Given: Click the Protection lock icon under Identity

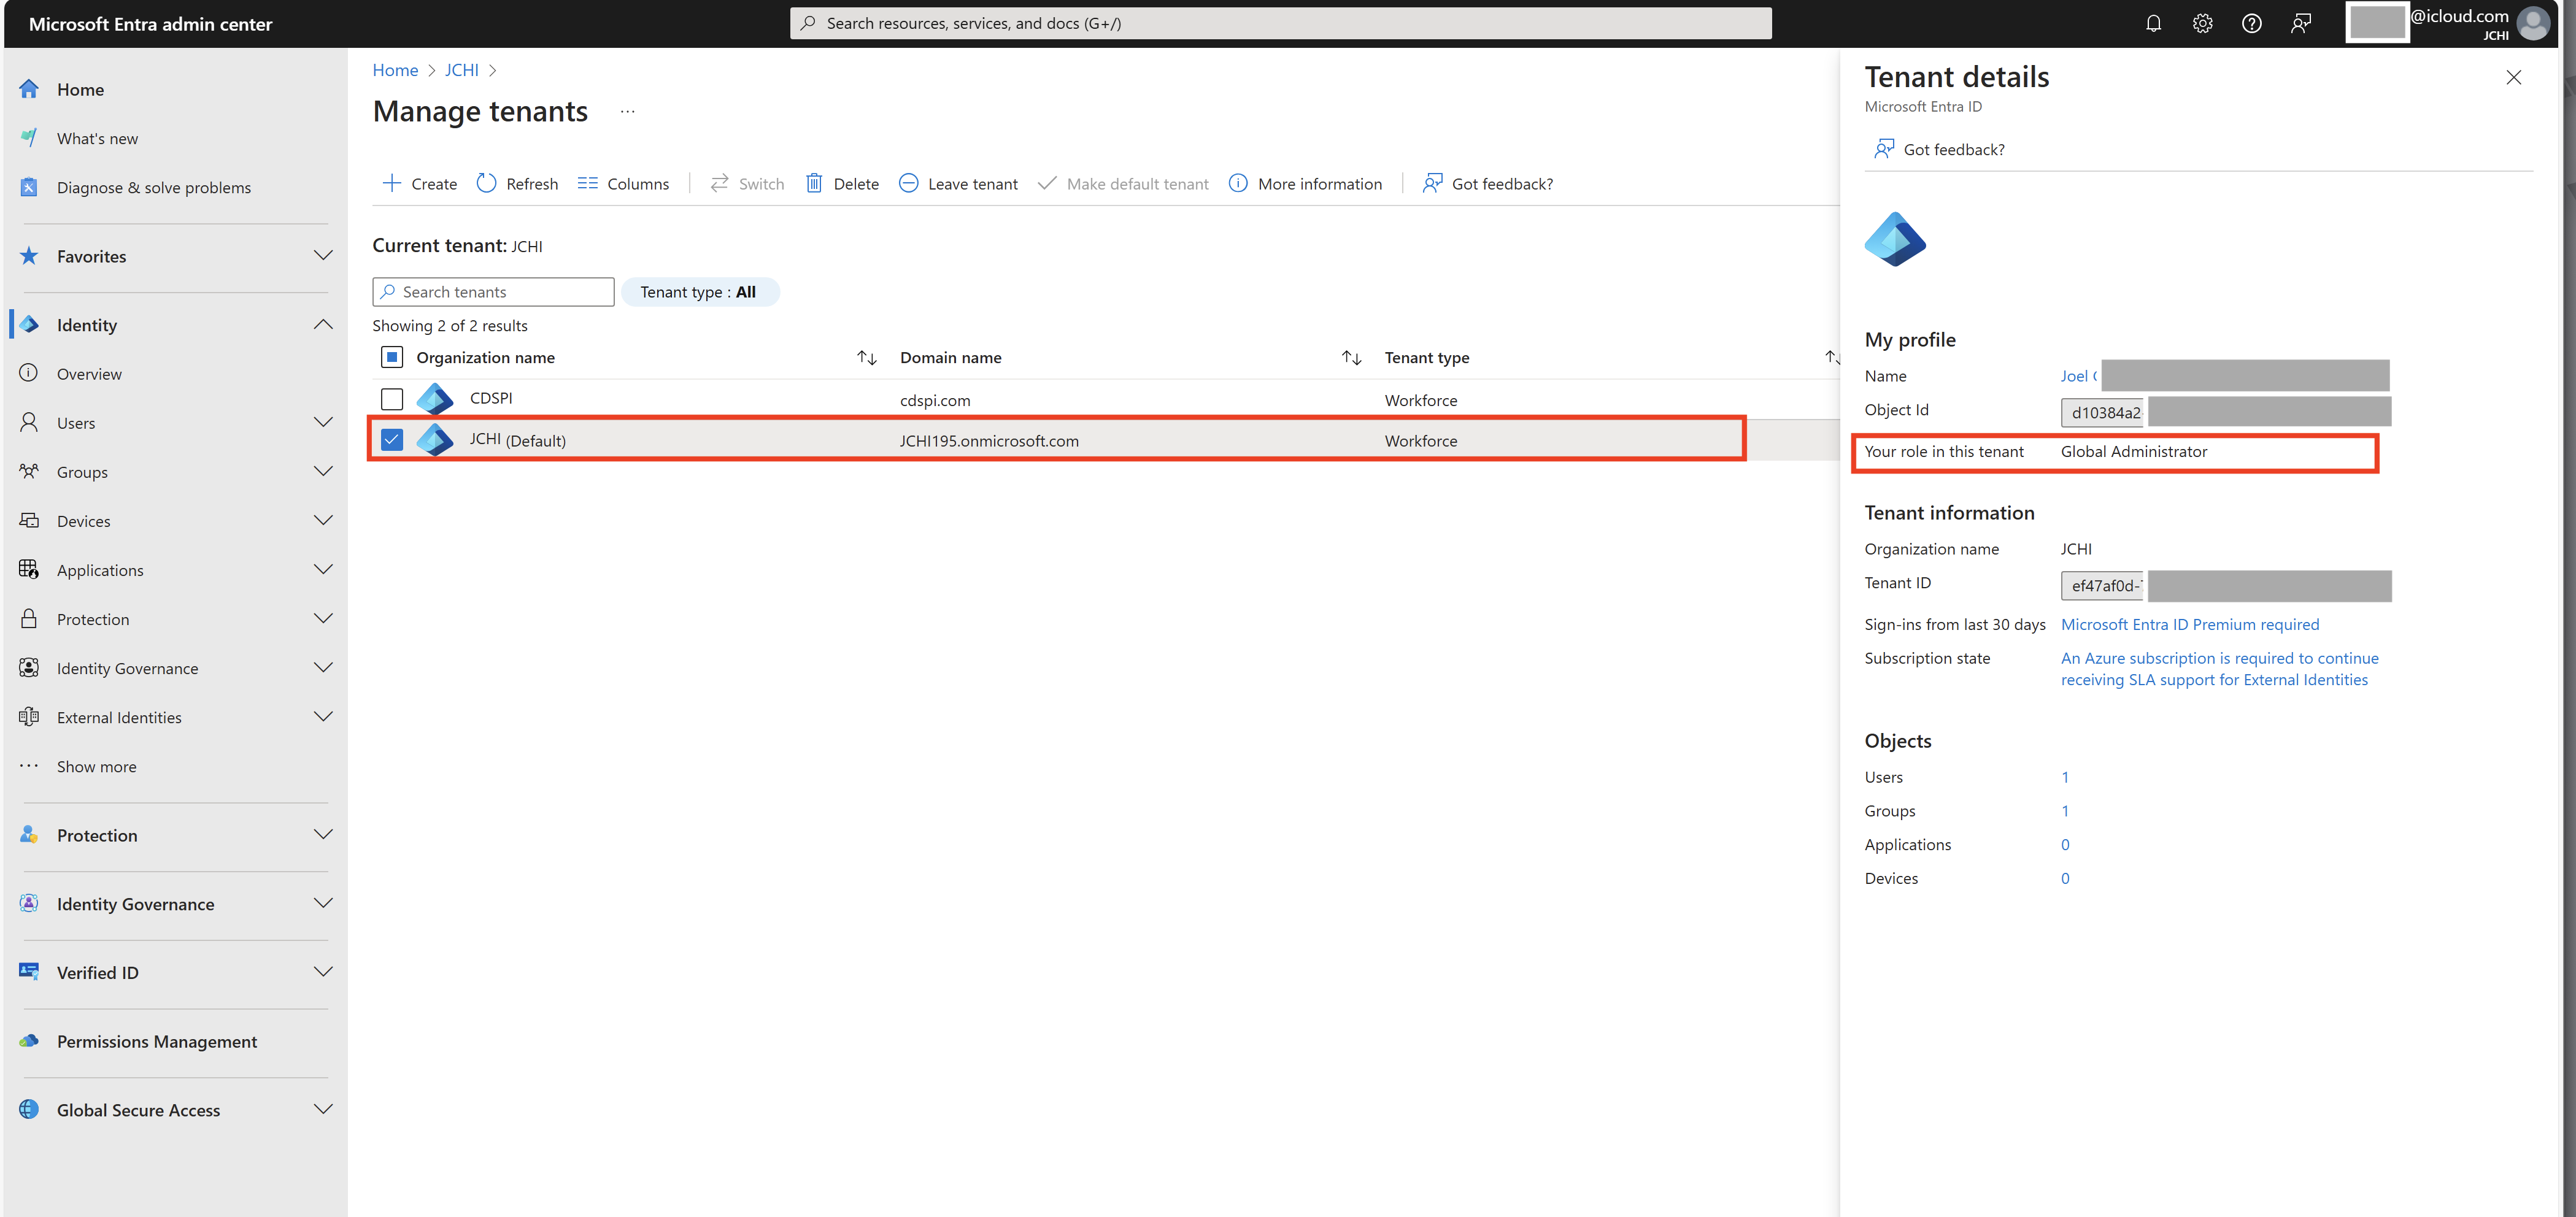Looking at the screenshot, I should click(29, 619).
